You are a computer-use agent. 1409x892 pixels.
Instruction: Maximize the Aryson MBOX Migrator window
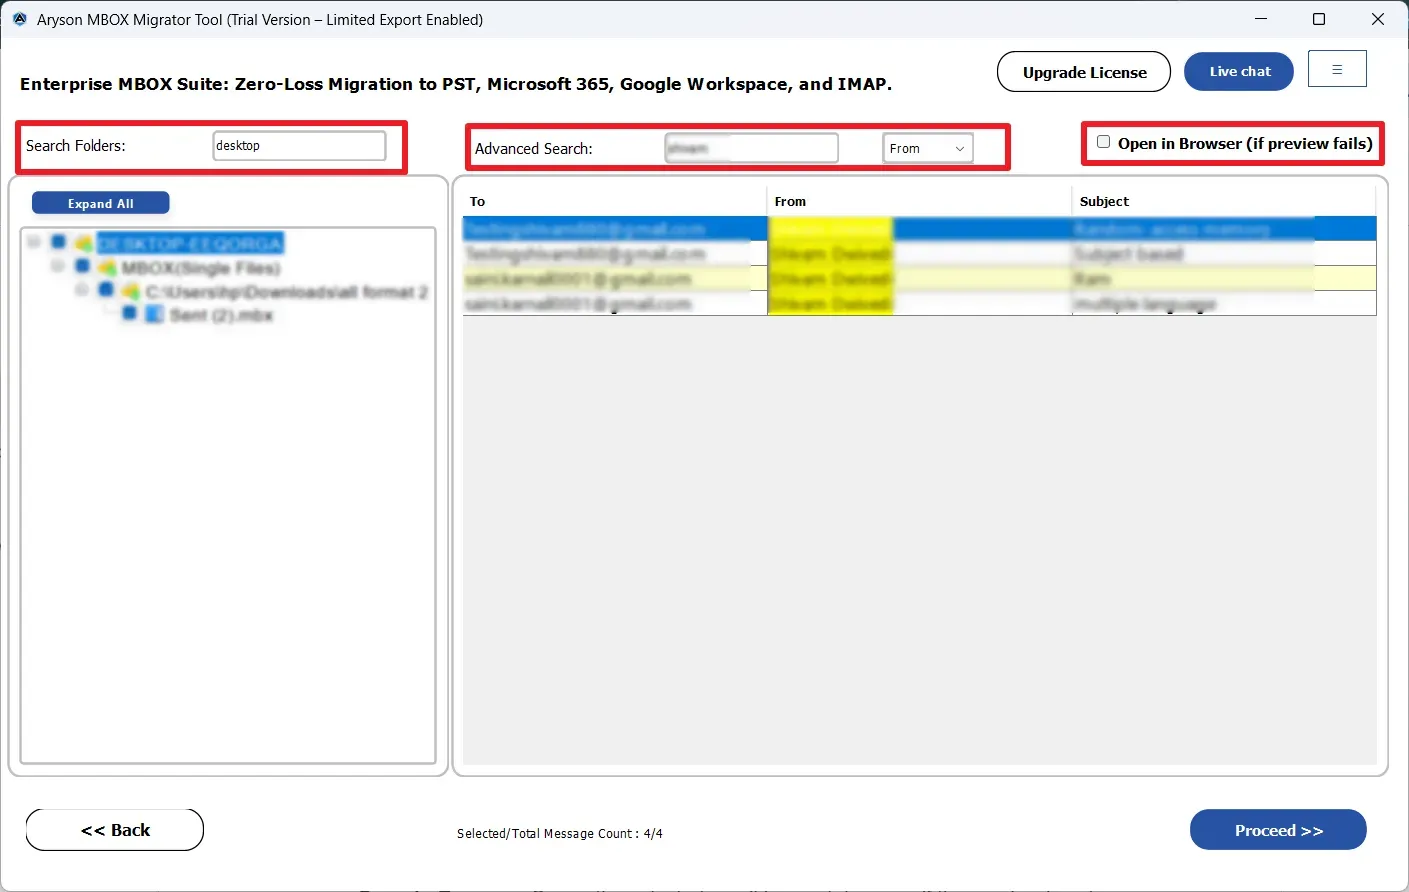[1319, 19]
